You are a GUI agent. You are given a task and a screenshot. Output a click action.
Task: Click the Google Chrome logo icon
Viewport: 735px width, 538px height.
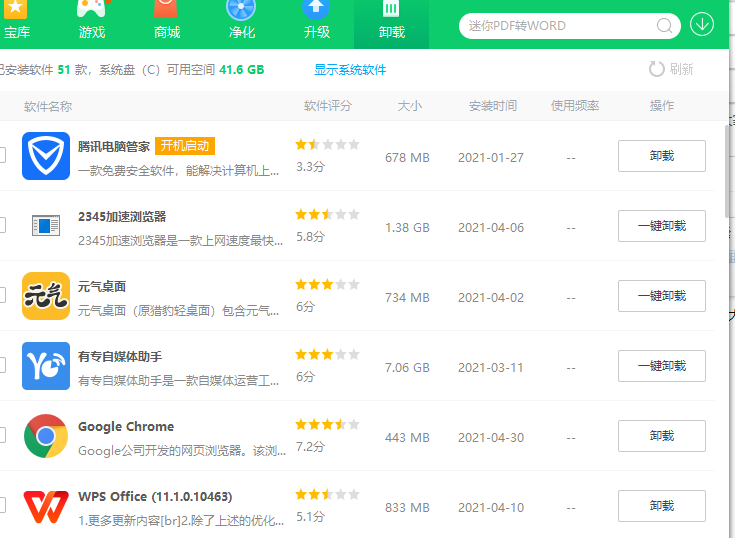(46, 436)
